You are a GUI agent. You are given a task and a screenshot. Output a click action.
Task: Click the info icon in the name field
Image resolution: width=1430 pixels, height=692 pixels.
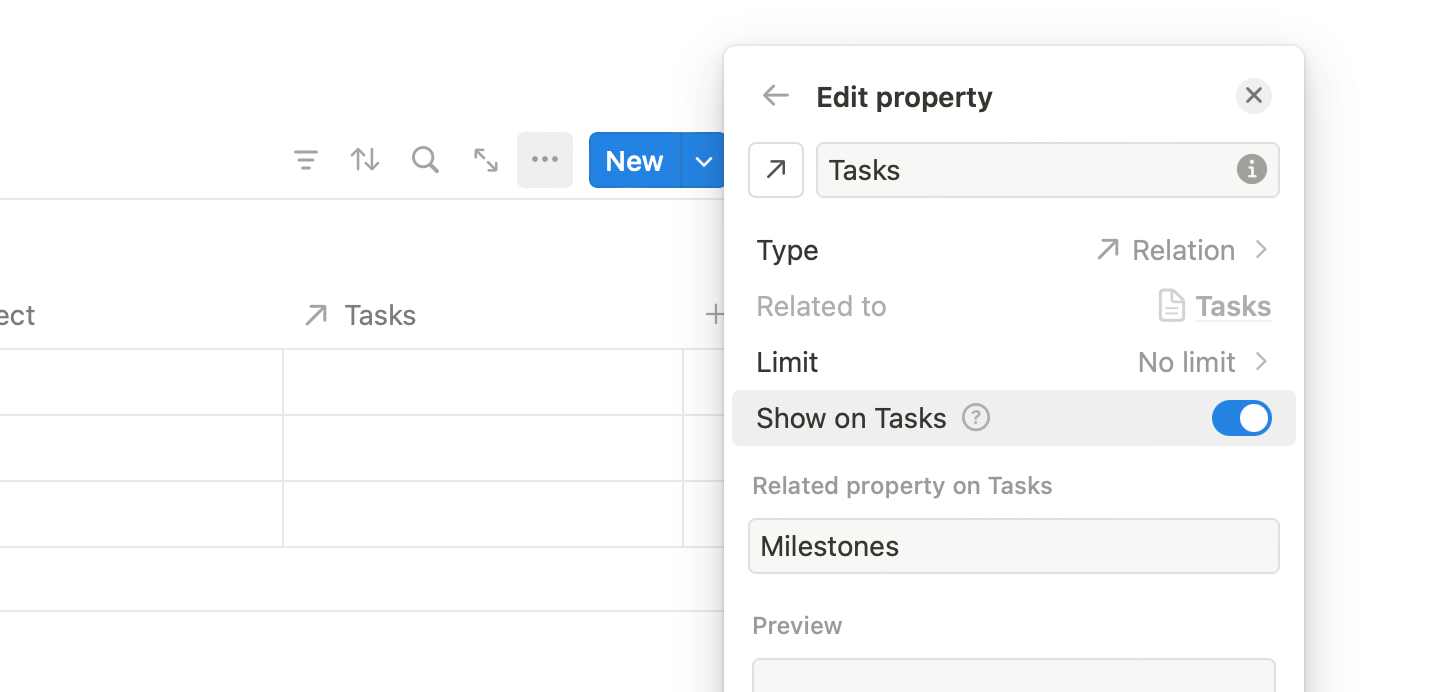pyautogui.click(x=1252, y=170)
